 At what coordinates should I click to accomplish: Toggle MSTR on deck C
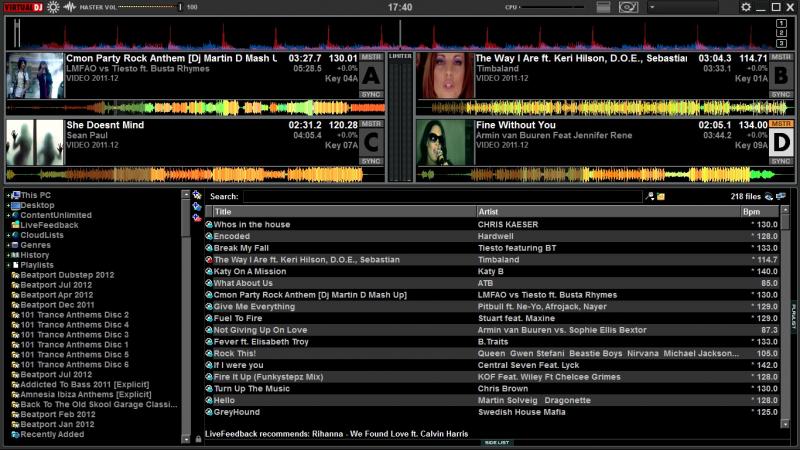pos(371,124)
